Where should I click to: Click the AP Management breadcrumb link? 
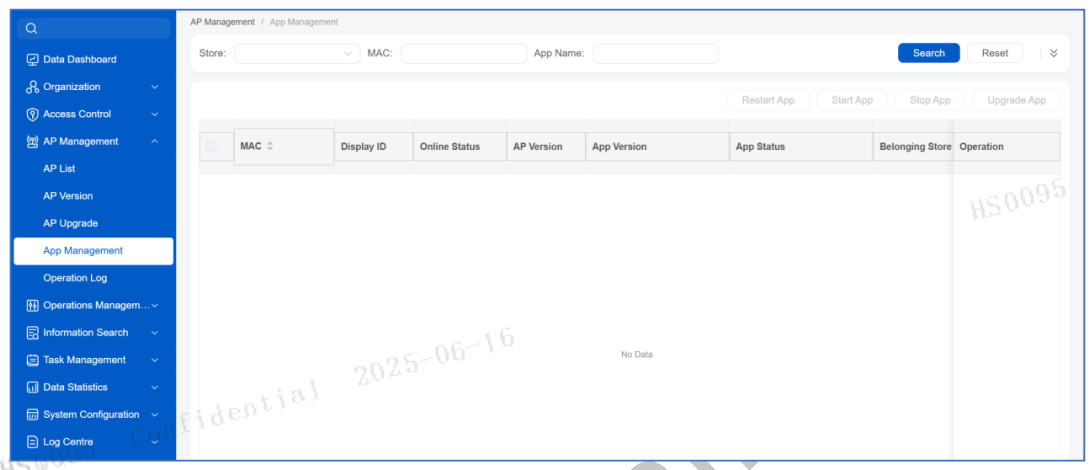pos(223,22)
